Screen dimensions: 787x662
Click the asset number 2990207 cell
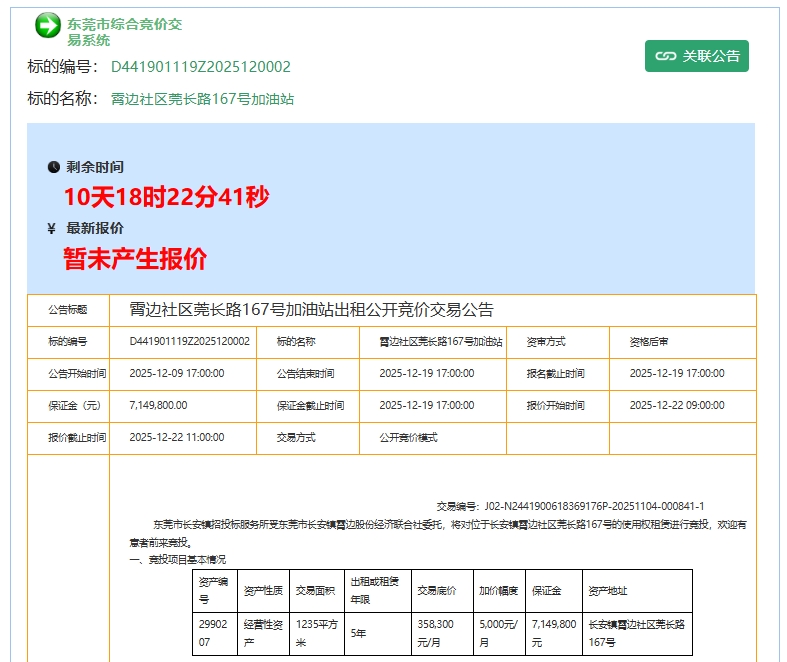pyautogui.click(x=213, y=633)
